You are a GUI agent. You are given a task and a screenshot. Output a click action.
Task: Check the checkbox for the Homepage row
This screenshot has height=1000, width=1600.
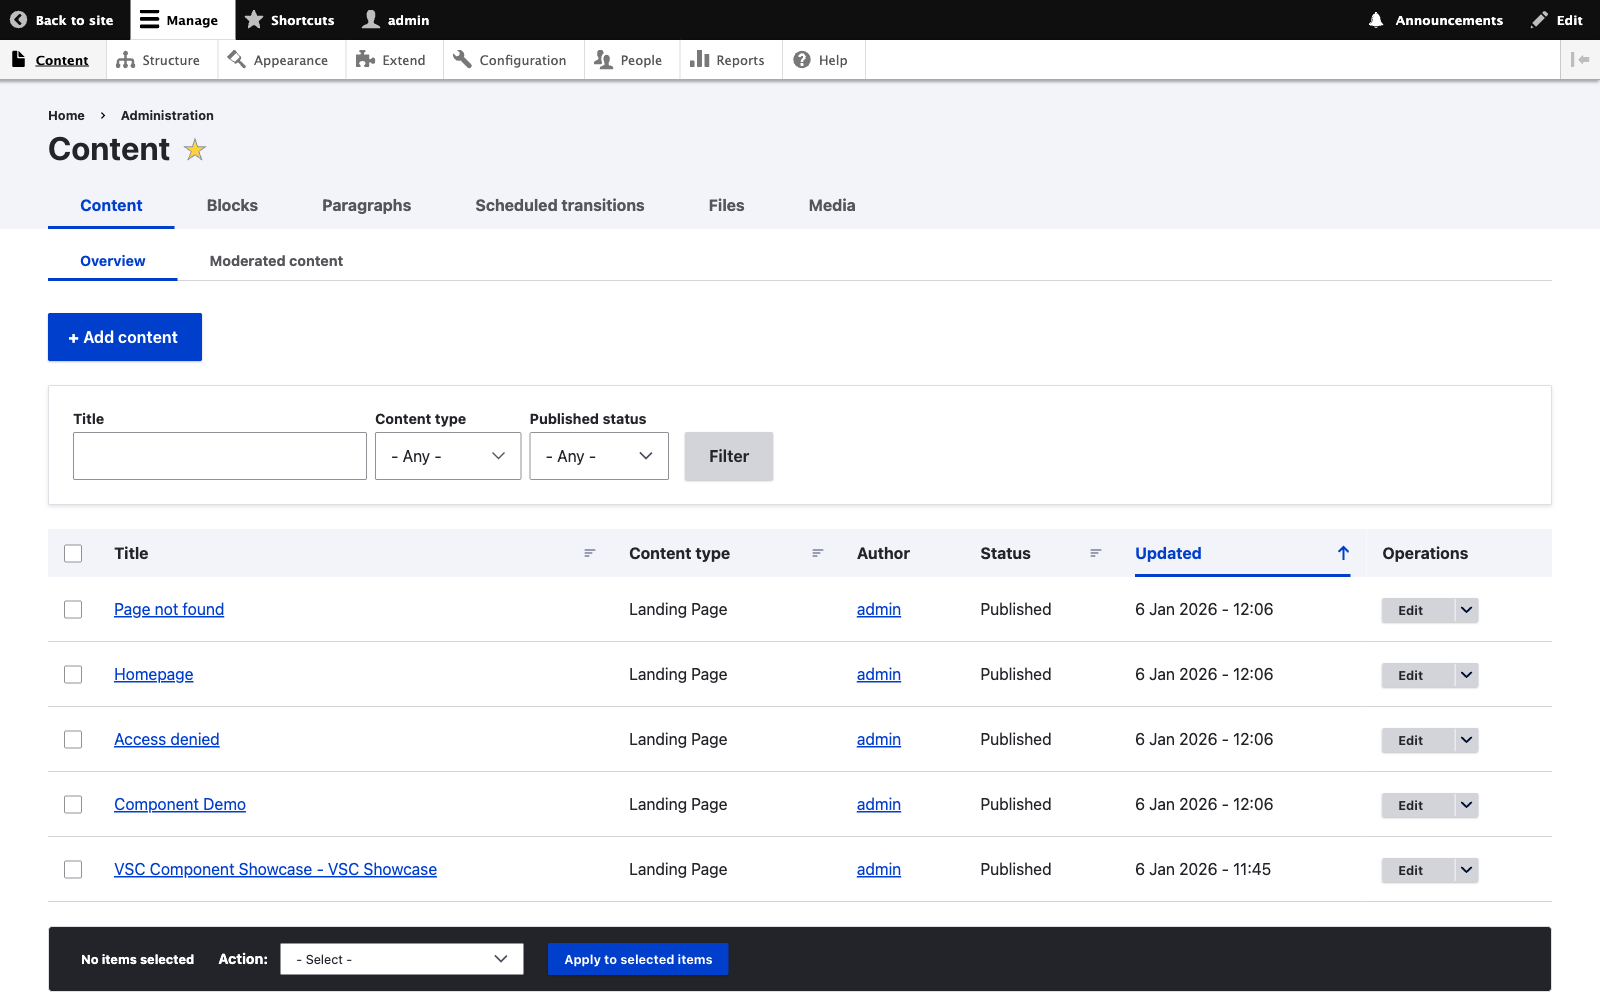pos(72,674)
